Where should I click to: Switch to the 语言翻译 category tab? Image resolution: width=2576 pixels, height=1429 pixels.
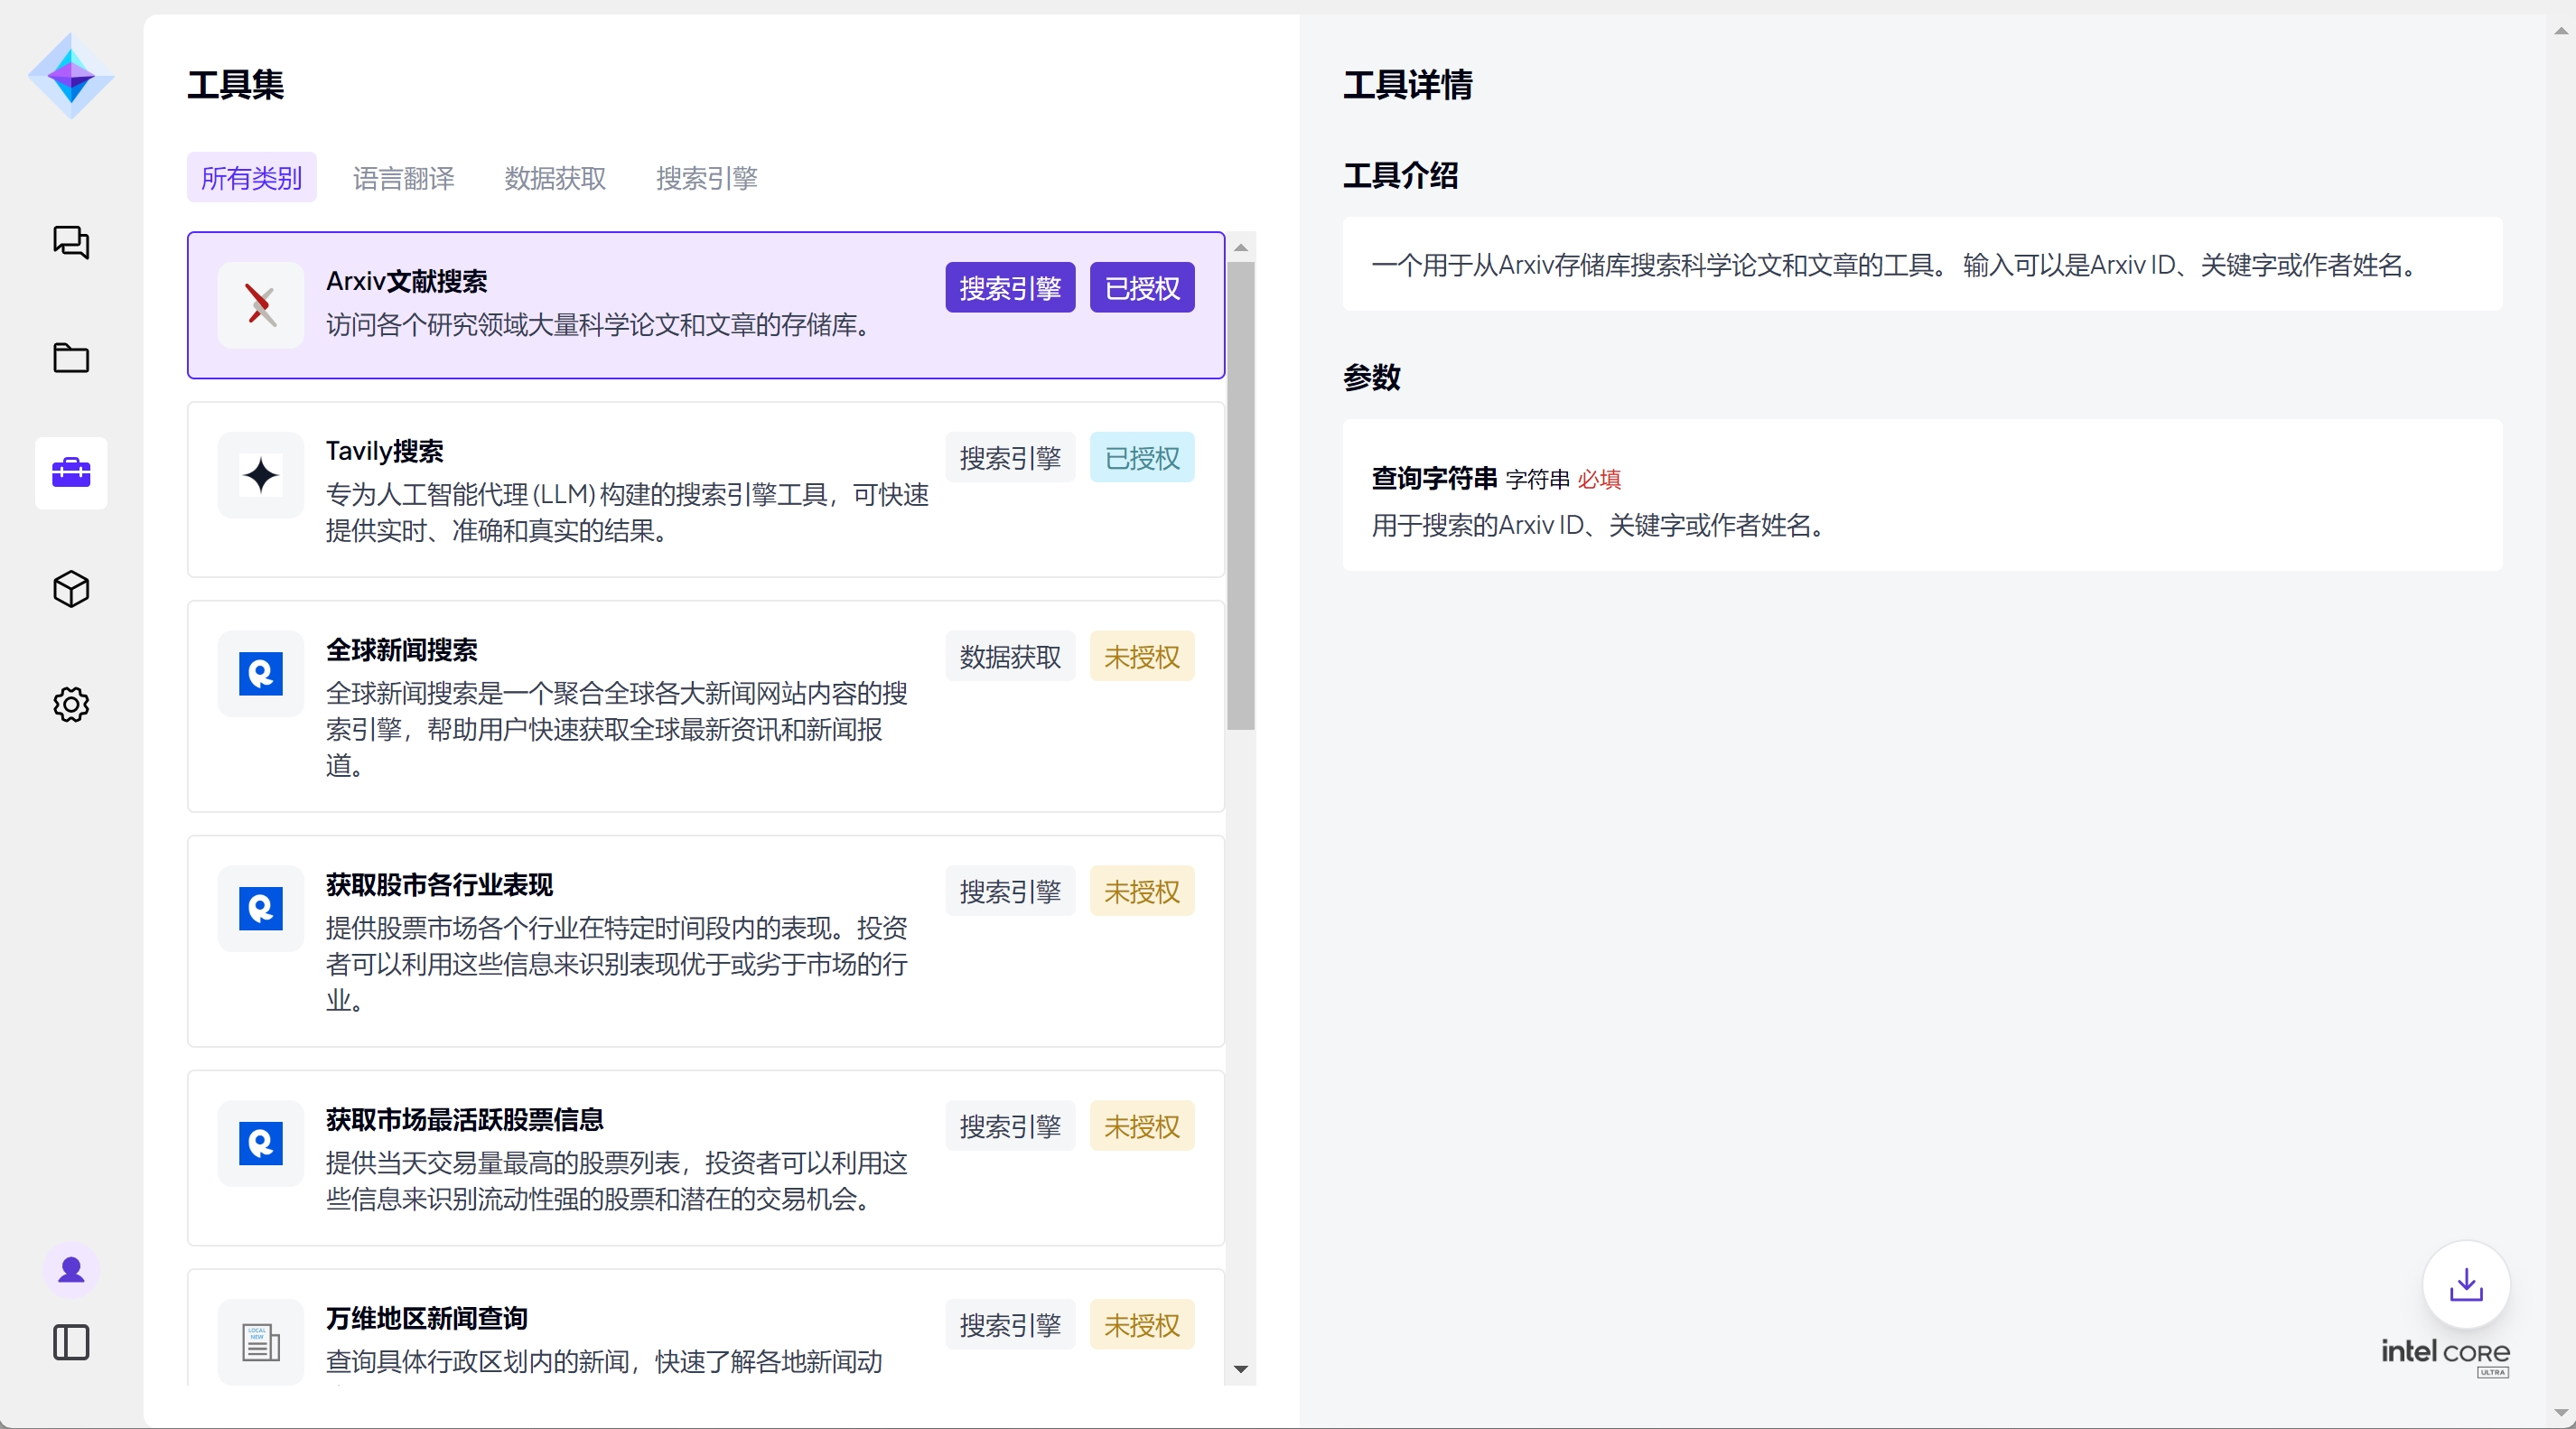tap(403, 178)
